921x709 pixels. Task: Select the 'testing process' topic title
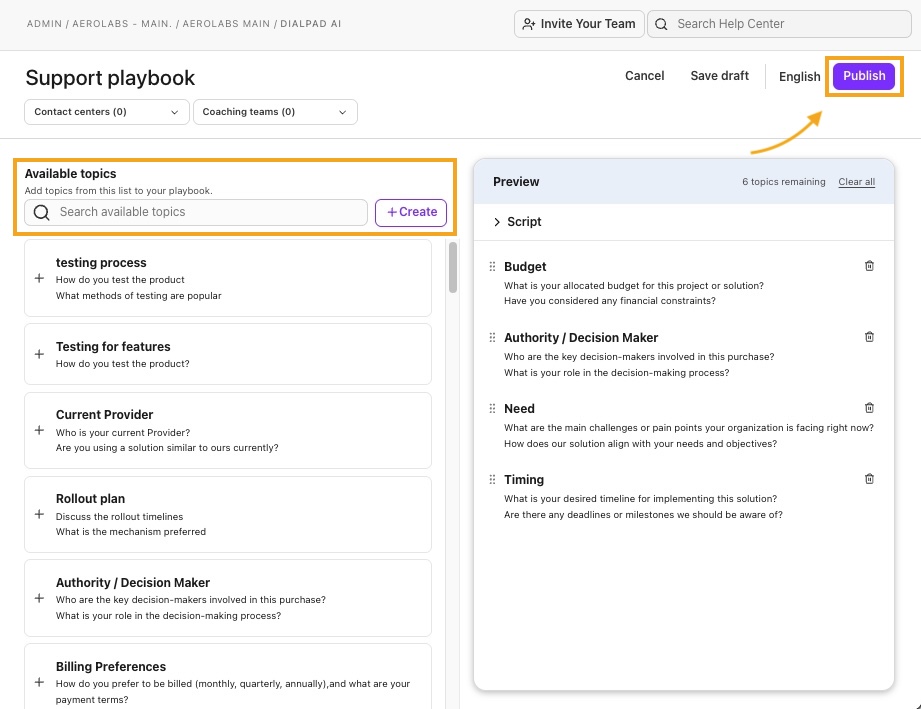tap(101, 263)
